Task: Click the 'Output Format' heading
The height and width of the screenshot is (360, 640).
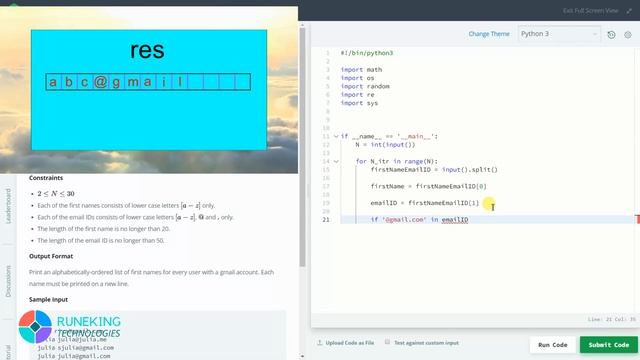Action: tap(51, 256)
